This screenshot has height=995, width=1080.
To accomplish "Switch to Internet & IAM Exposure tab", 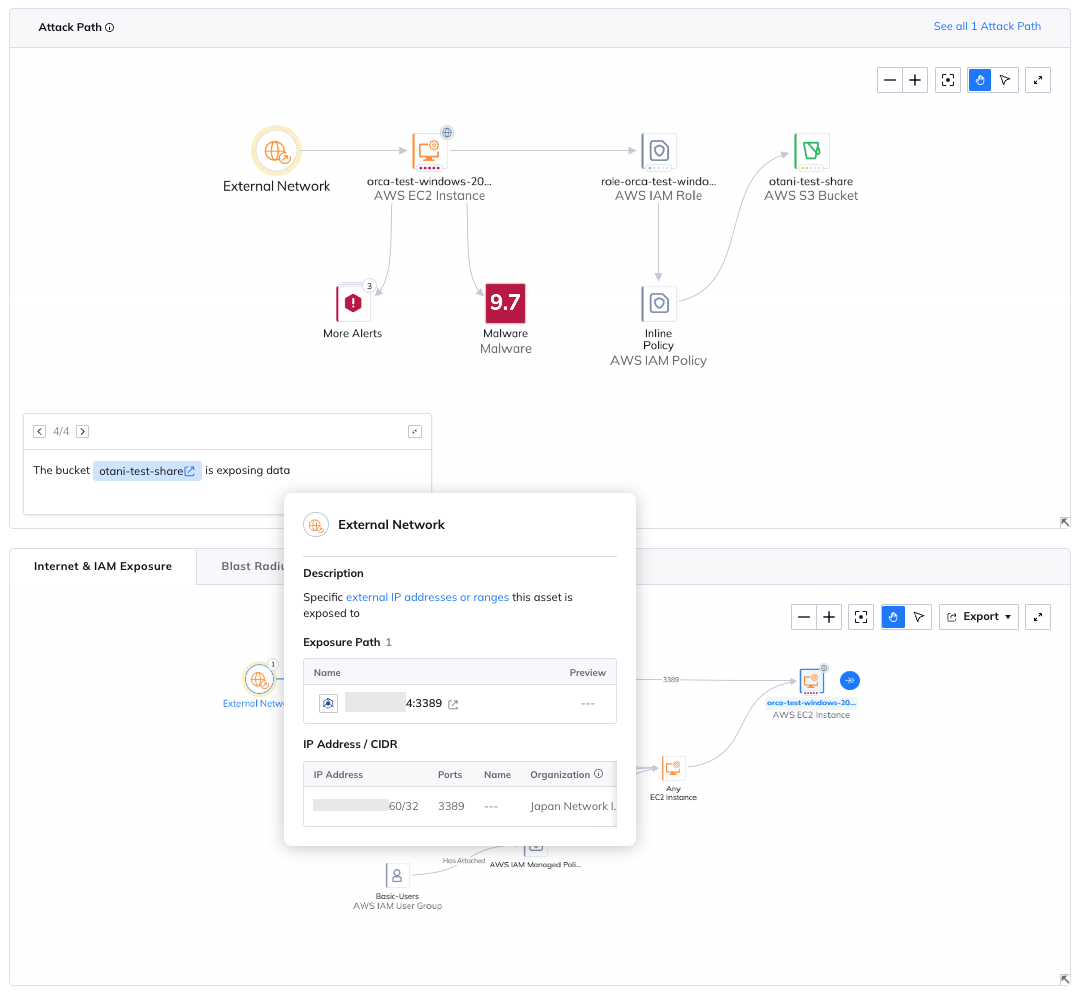I will (x=103, y=566).
